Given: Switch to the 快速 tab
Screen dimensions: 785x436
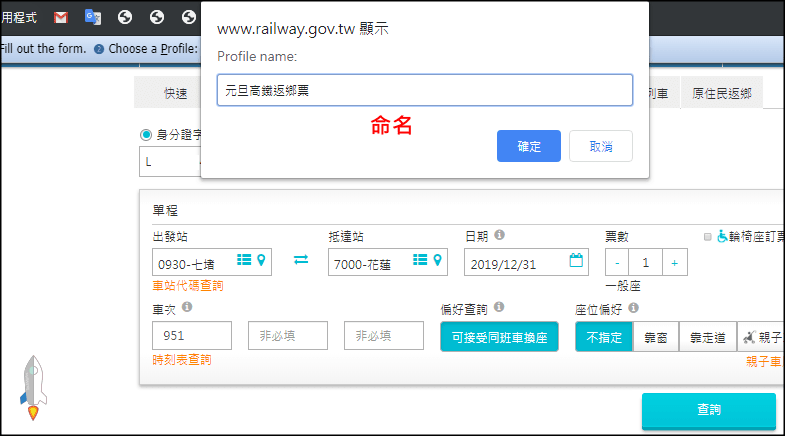Looking at the screenshot, I should coord(176,93).
